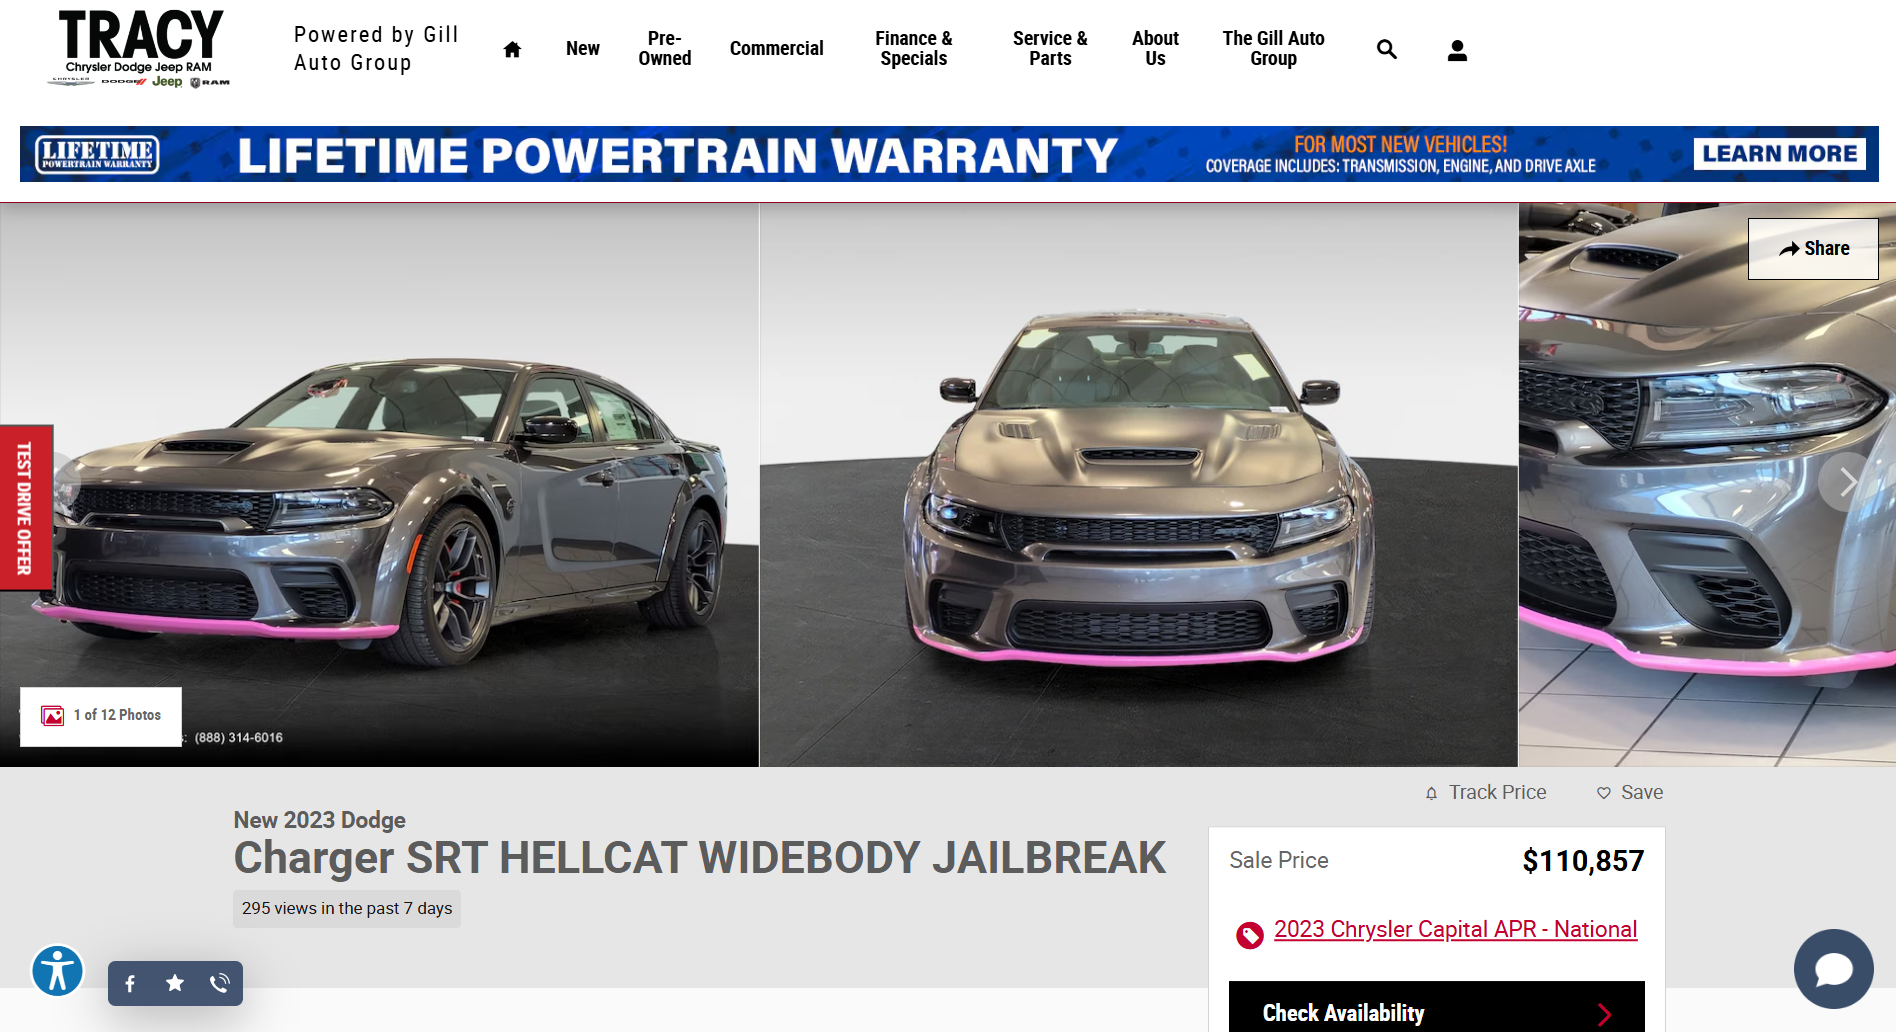The width and height of the screenshot is (1896, 1032).
Task: Open the Pre-Owned menu
Action: pyautogui.click(x=665, y=48)
